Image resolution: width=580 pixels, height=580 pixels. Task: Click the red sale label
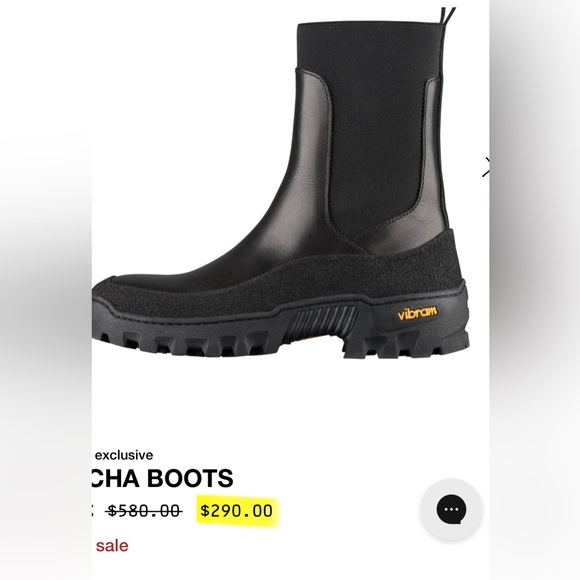click(112, 546)
